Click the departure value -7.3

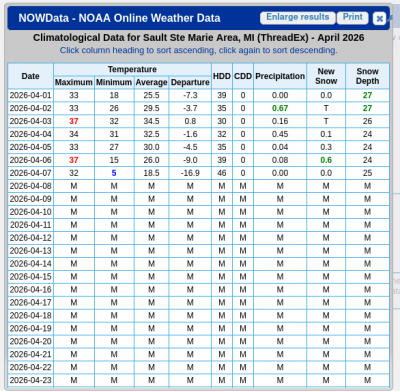(x=190, y=95)
